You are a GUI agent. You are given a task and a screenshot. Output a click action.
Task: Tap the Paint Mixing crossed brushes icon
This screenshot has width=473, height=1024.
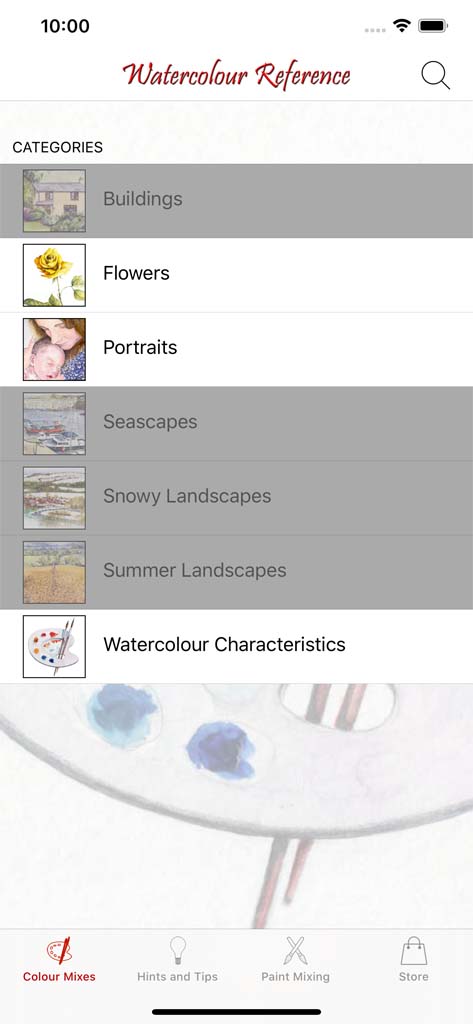coord(295,950)
